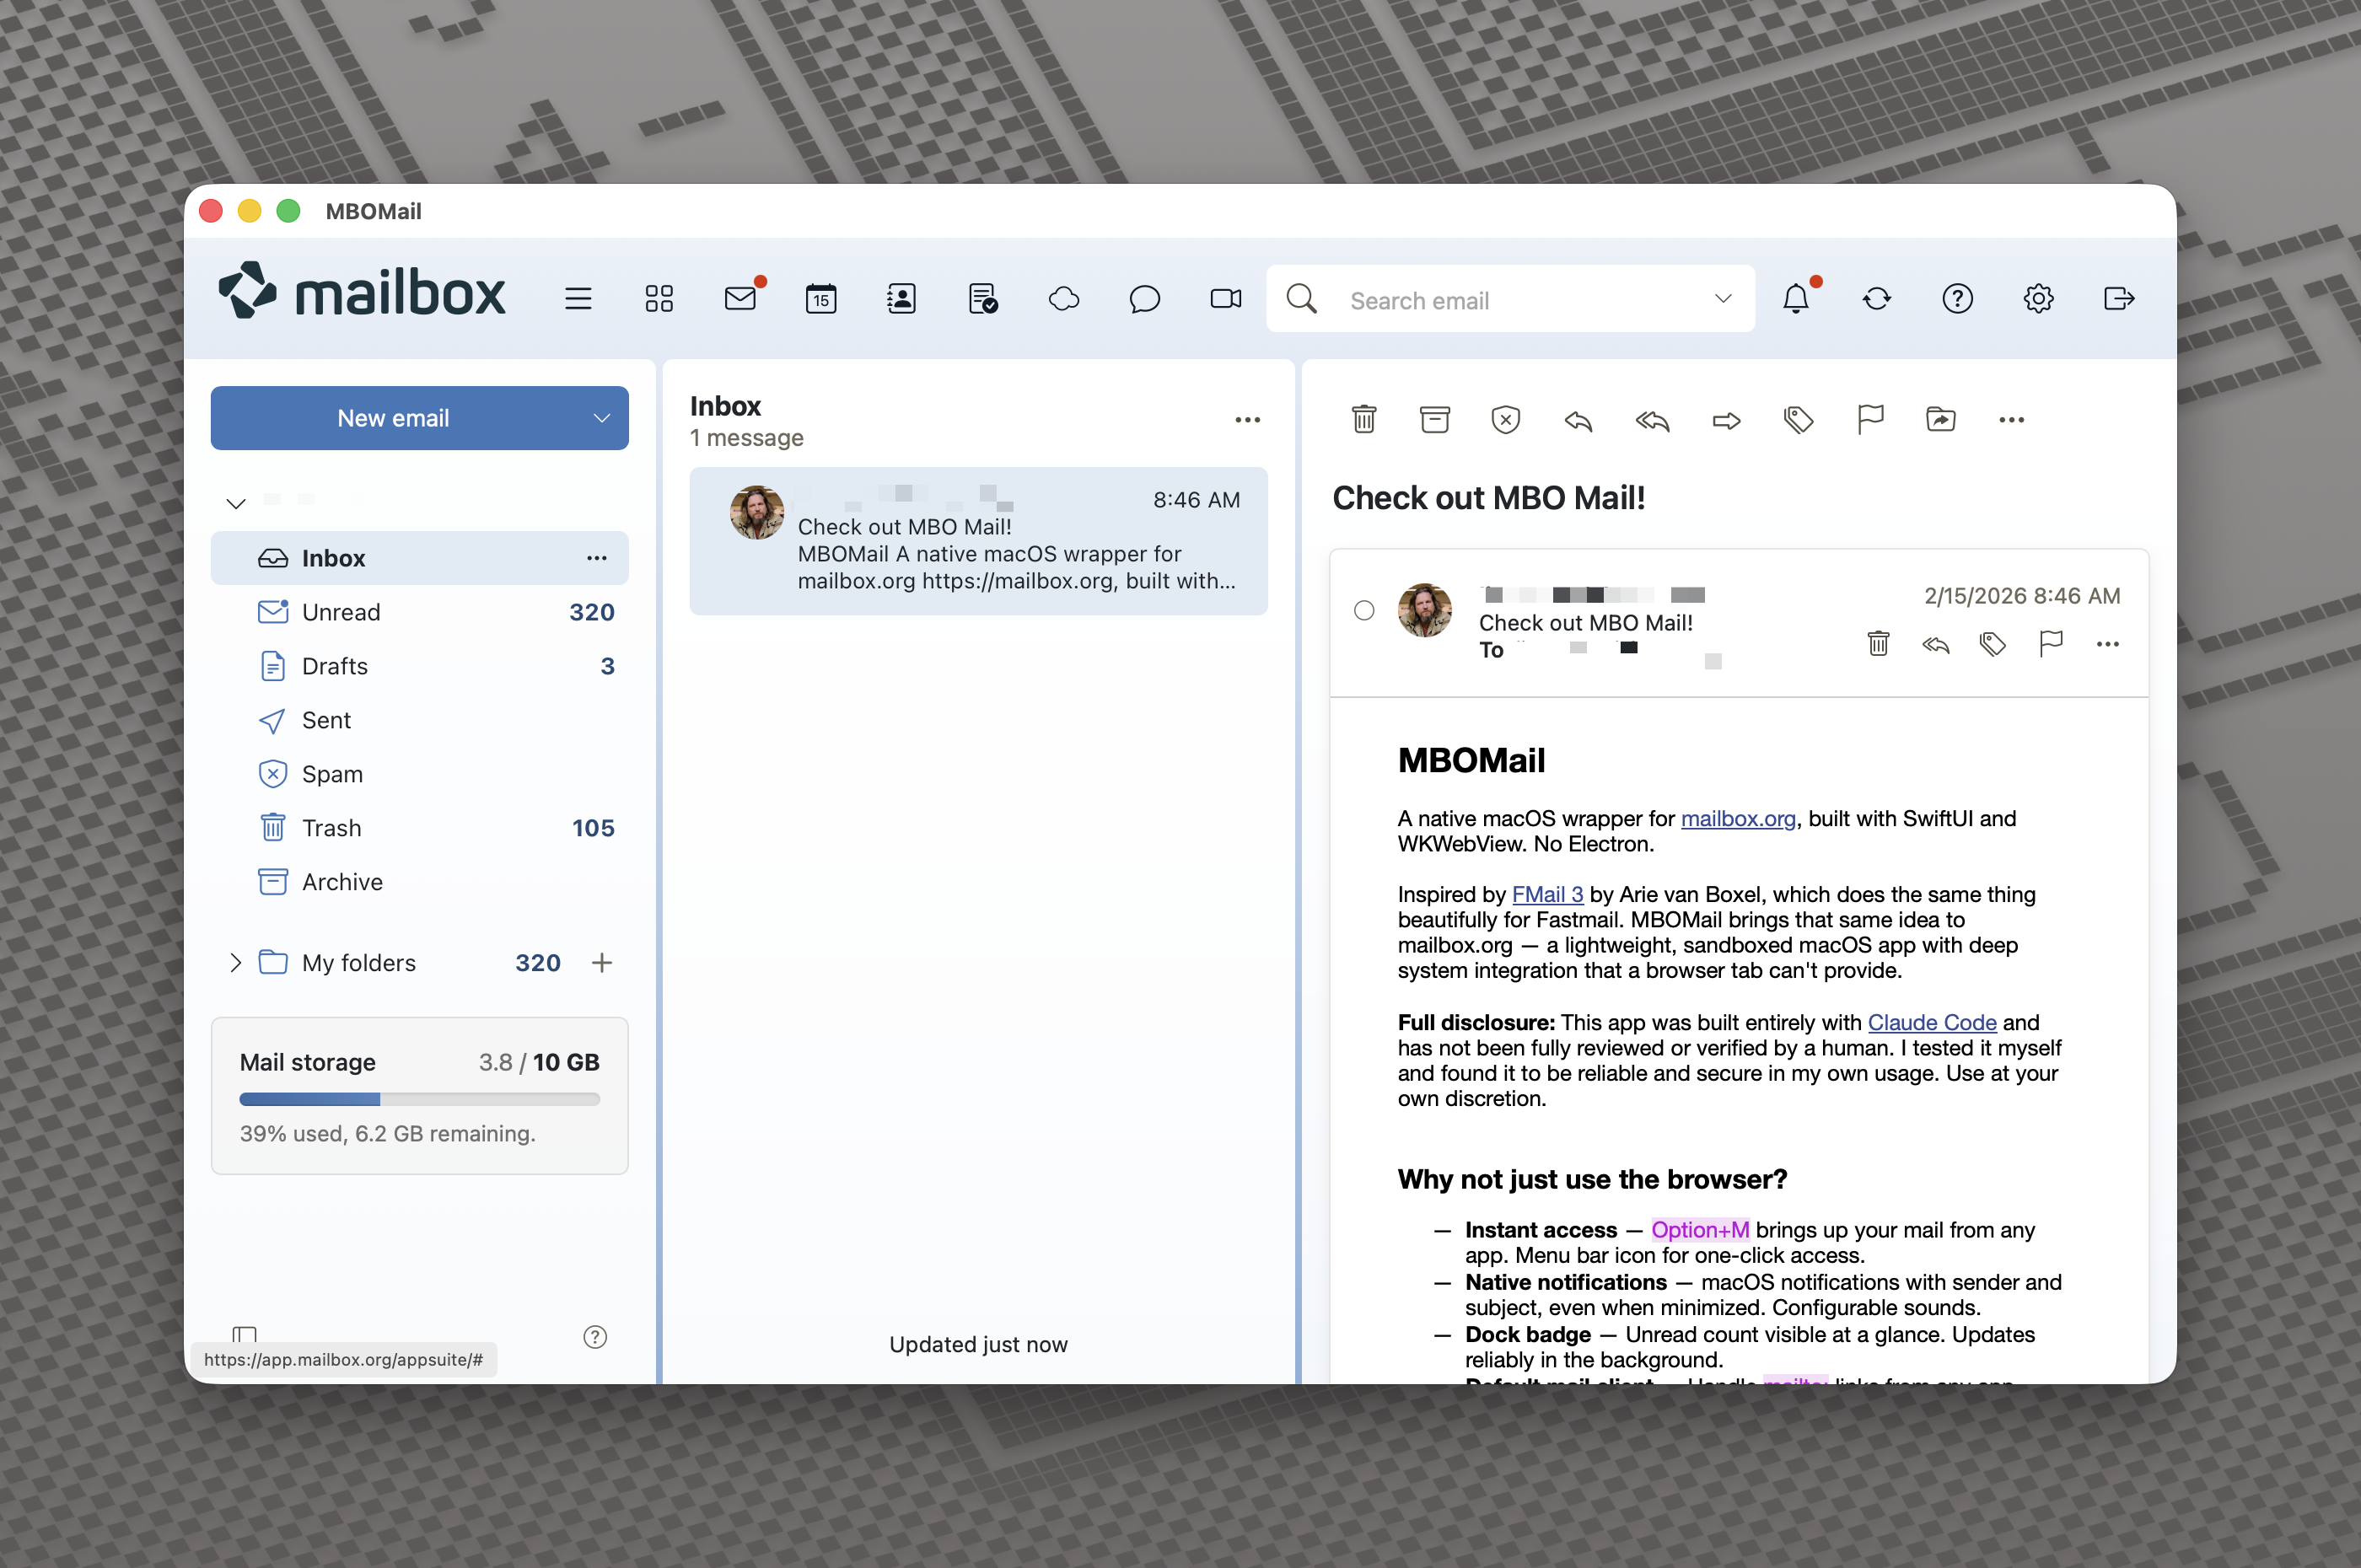Image resolution: width=2361 pixels, height=1568 pixels.
Task: Open the address book icon
Action: click(x=901, y=298)
